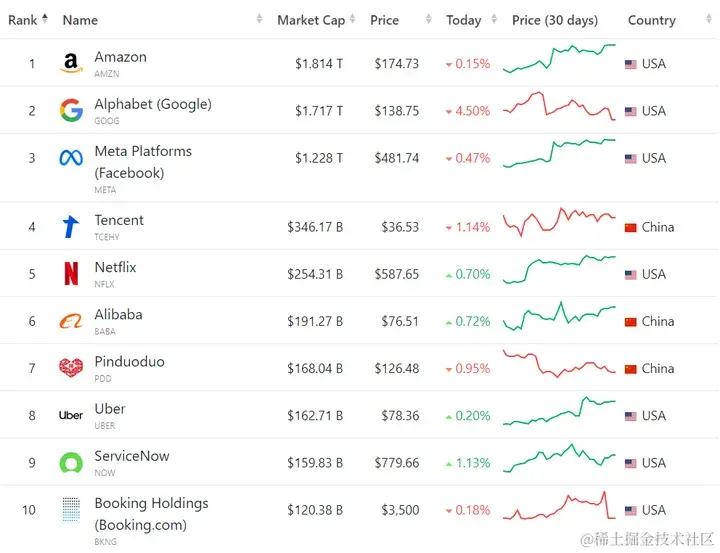Click the Meta Platforms logo icon

(70, 158)
